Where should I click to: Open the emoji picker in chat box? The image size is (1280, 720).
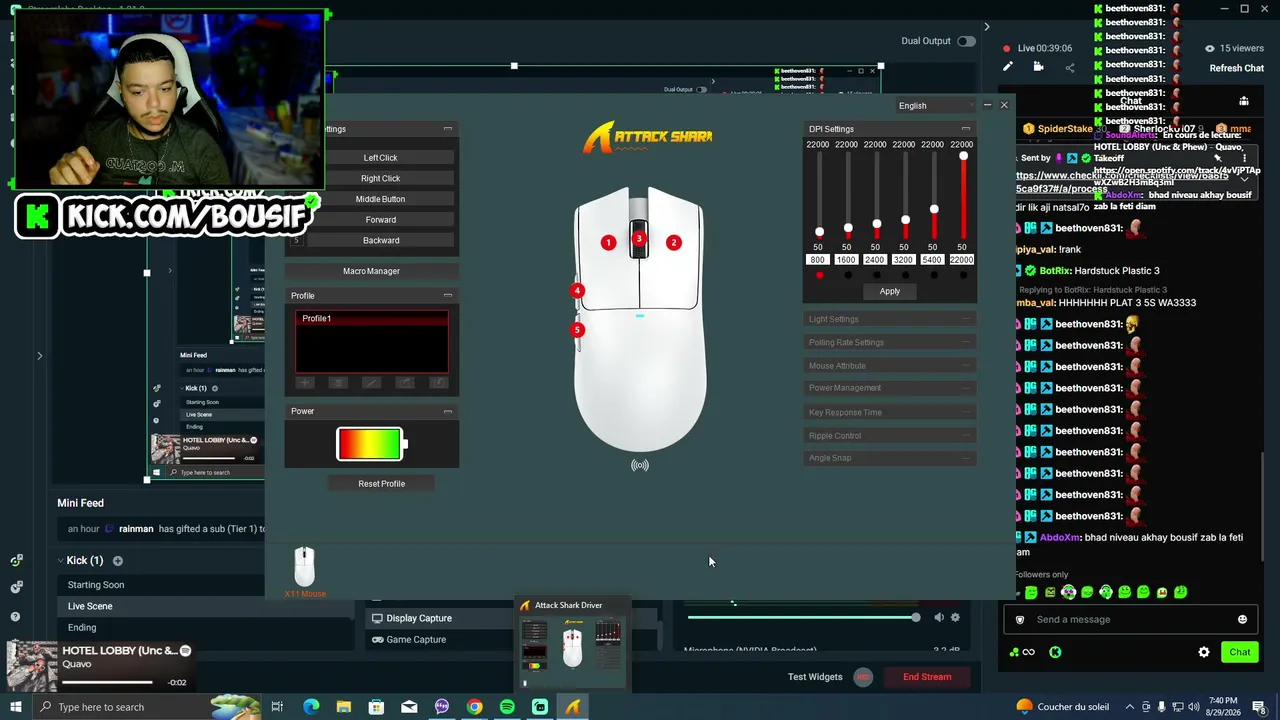(x=1242, y=620)
